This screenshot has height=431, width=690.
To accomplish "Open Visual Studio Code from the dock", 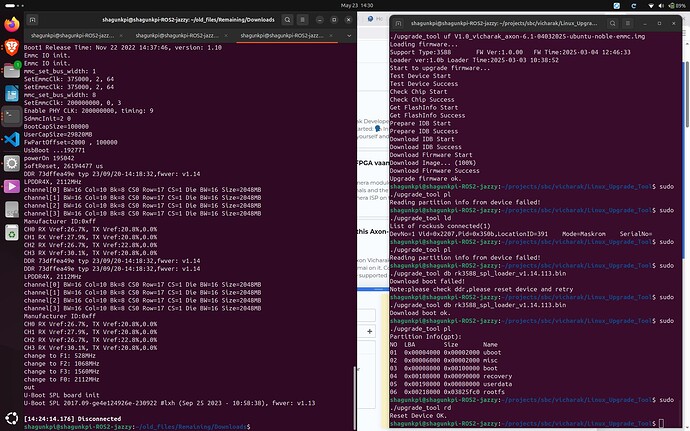I will click(12, 140).
